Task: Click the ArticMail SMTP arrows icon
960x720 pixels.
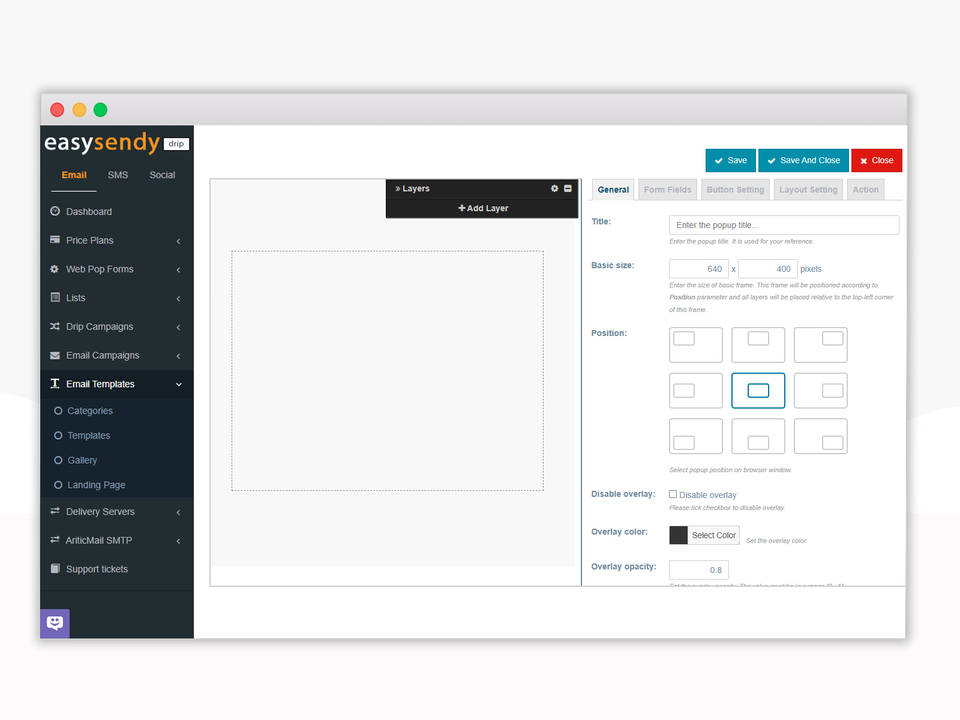Action: point(55,540)
